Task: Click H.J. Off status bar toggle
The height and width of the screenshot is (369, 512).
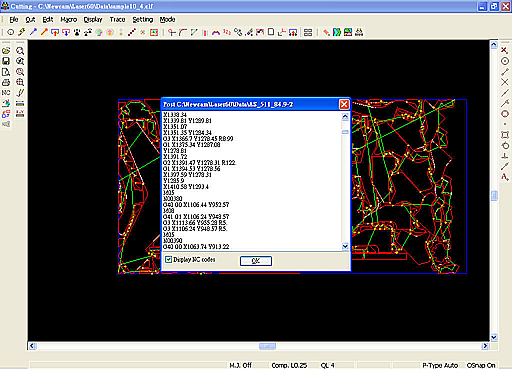Action: [241, 365]
